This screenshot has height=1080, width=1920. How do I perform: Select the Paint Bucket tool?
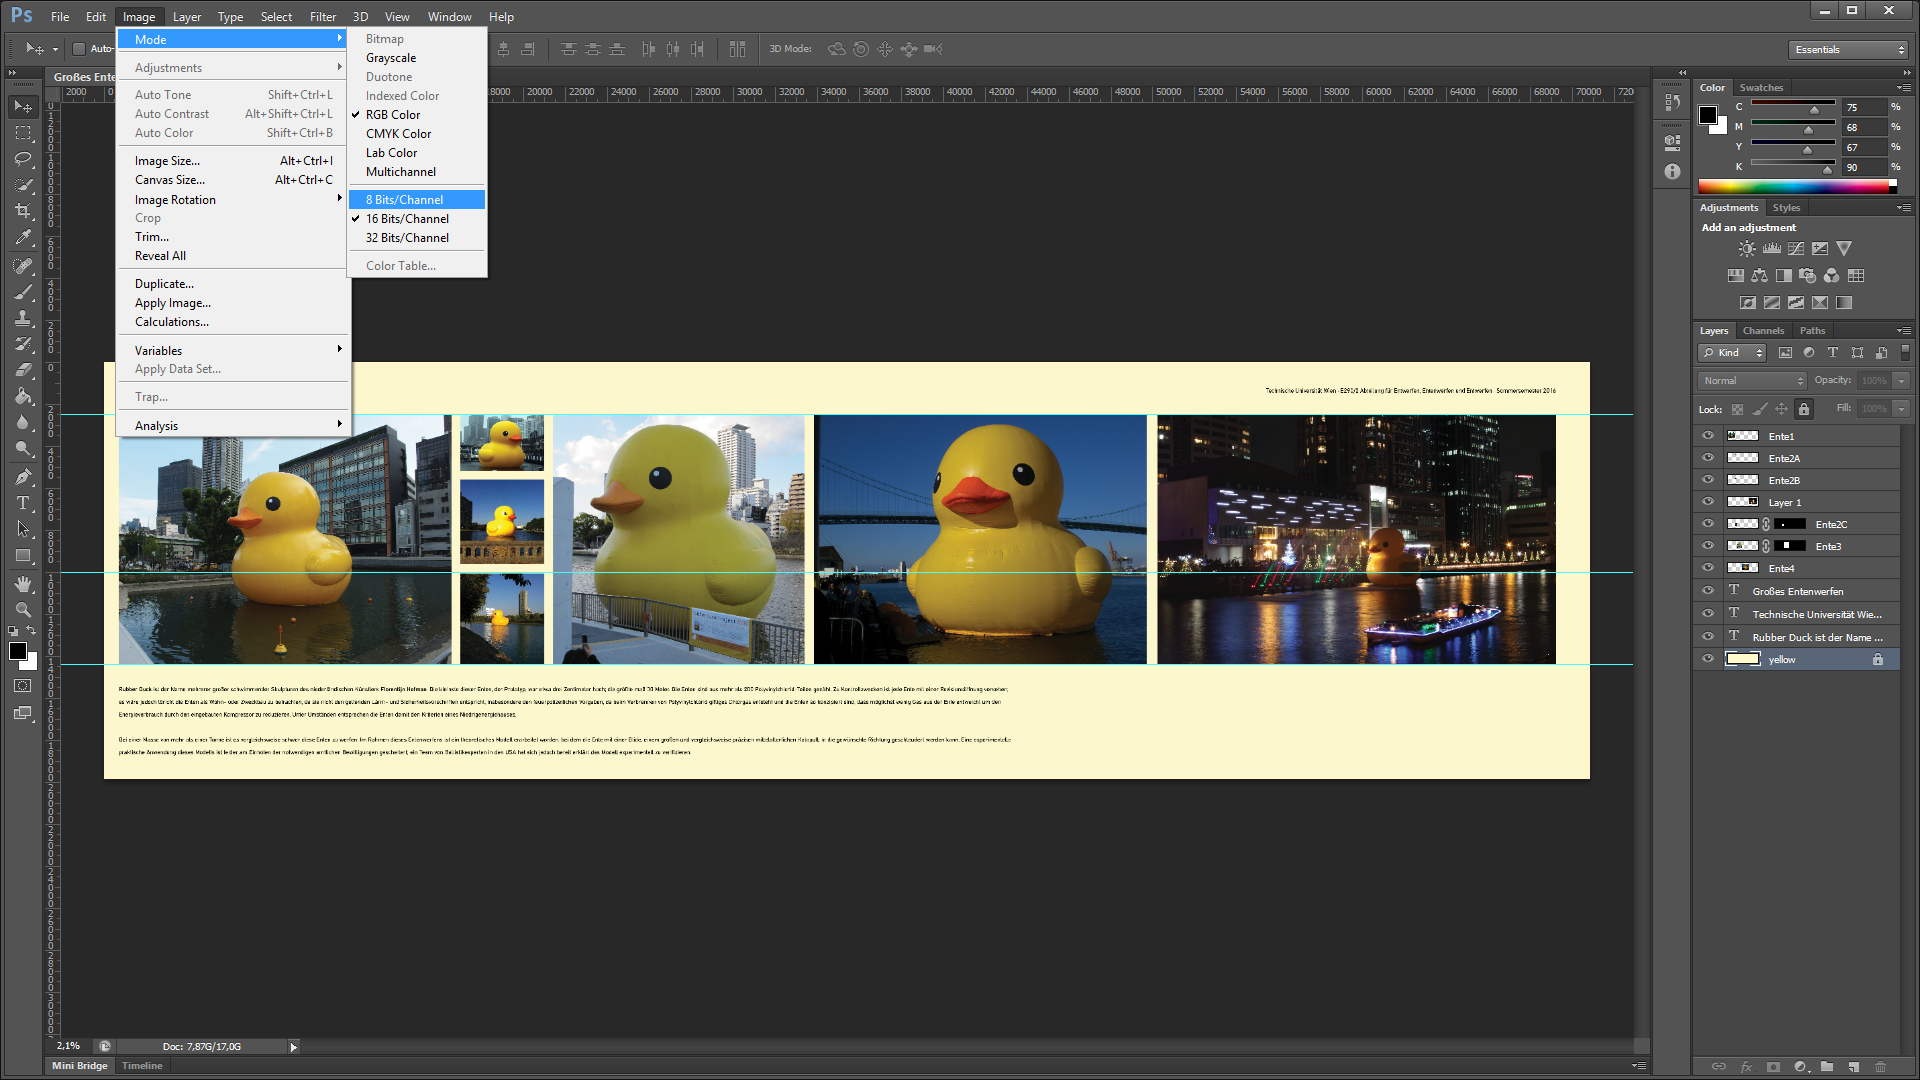(23, 396)
